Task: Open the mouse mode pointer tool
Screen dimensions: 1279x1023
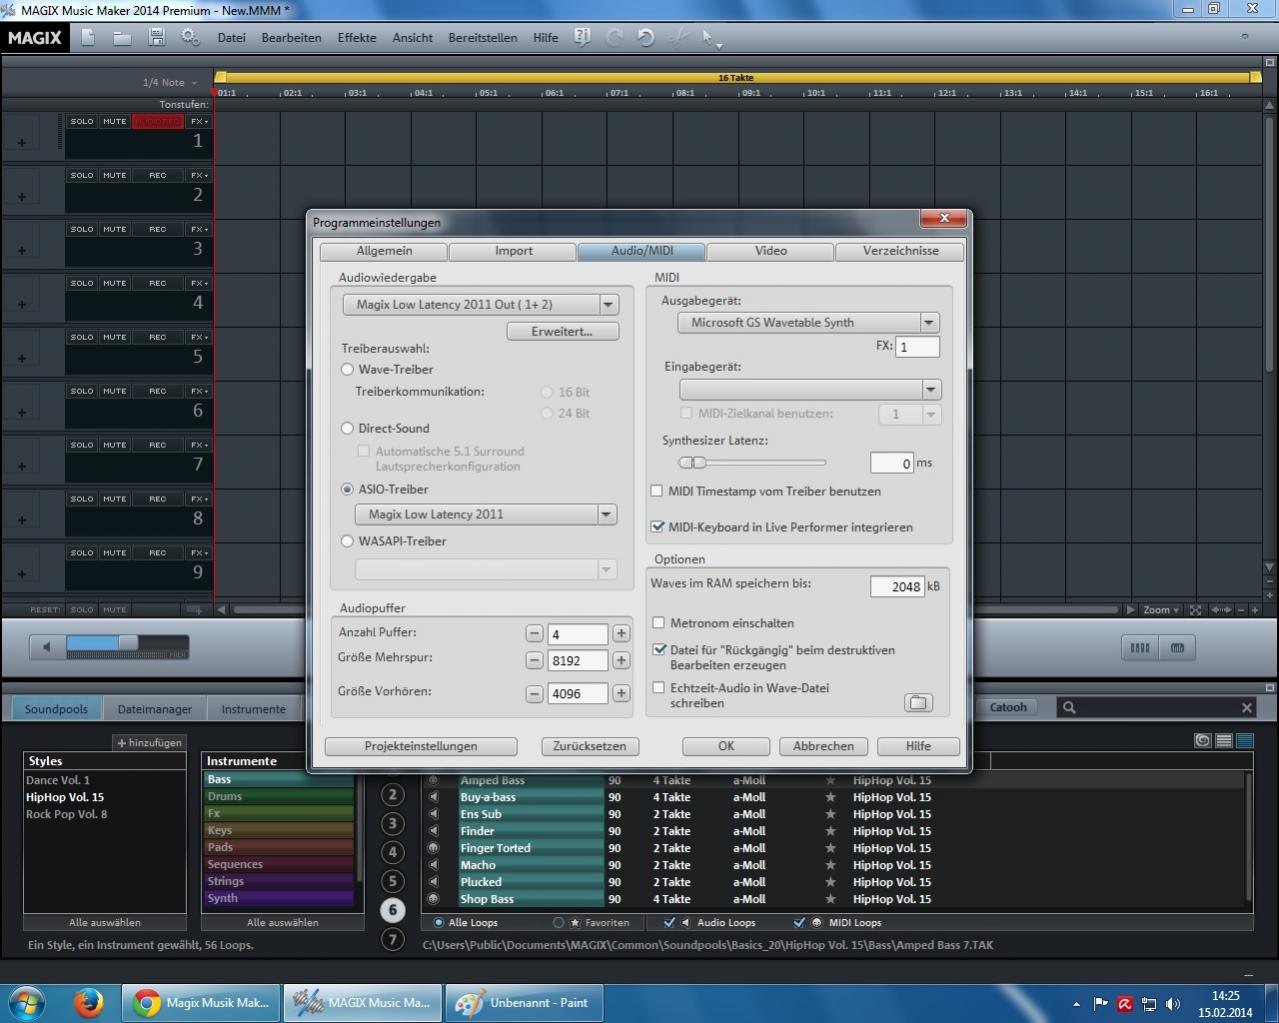Action: coord(710,38)
